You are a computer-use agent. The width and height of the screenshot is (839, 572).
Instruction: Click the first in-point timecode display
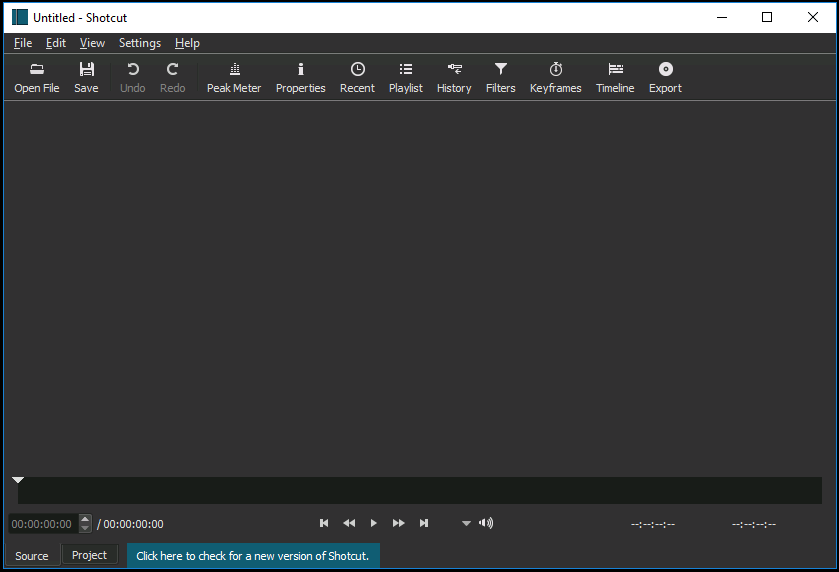pos(653,524)
